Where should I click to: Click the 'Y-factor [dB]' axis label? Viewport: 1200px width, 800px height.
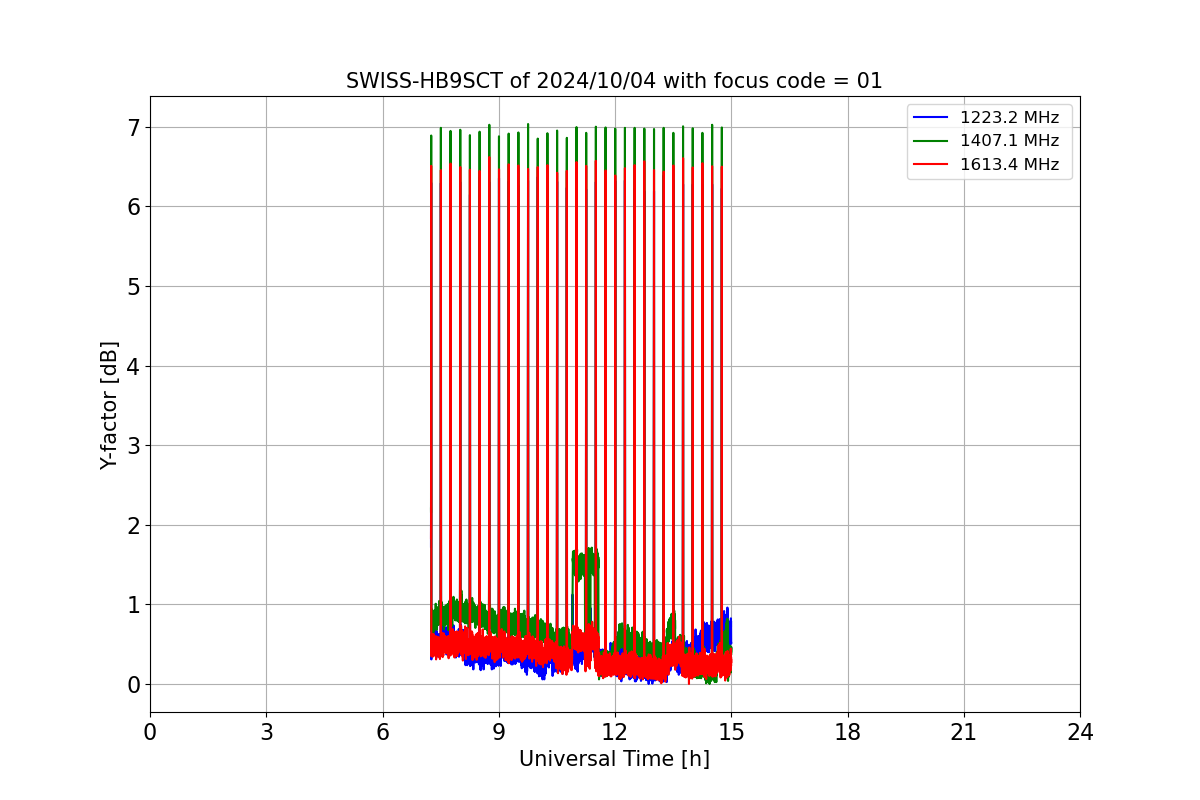coord(109,405)
